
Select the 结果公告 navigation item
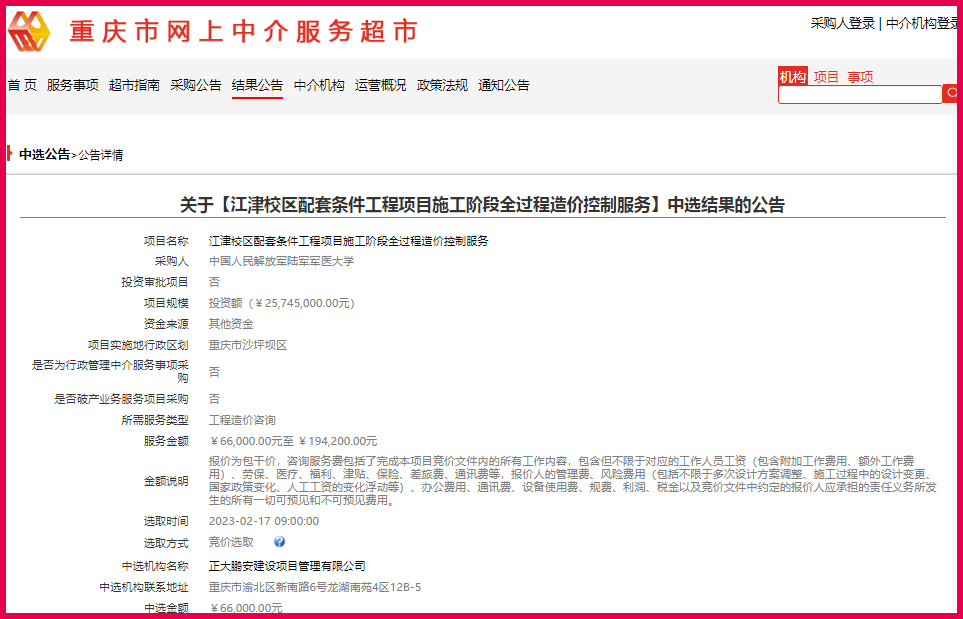click(257, 85)
